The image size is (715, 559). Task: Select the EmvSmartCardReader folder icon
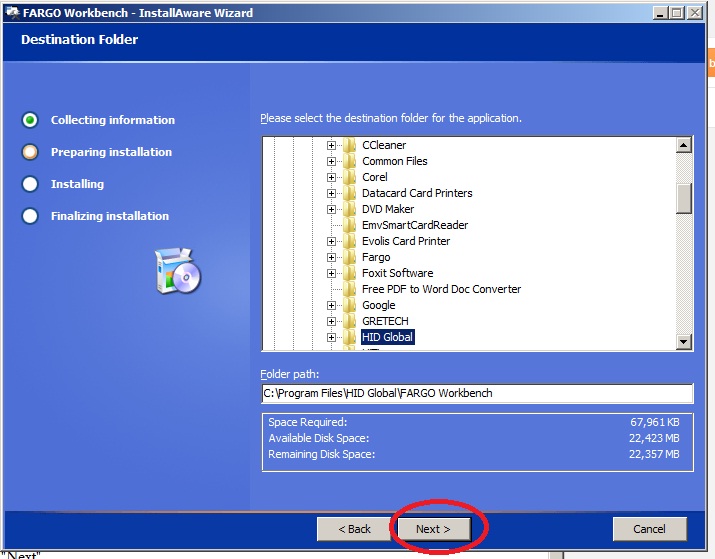pyautogui.click(x=349, y=225)
